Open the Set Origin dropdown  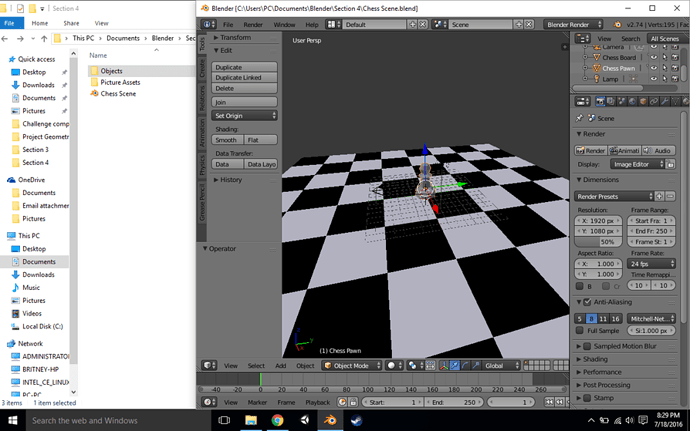point(244,115)
